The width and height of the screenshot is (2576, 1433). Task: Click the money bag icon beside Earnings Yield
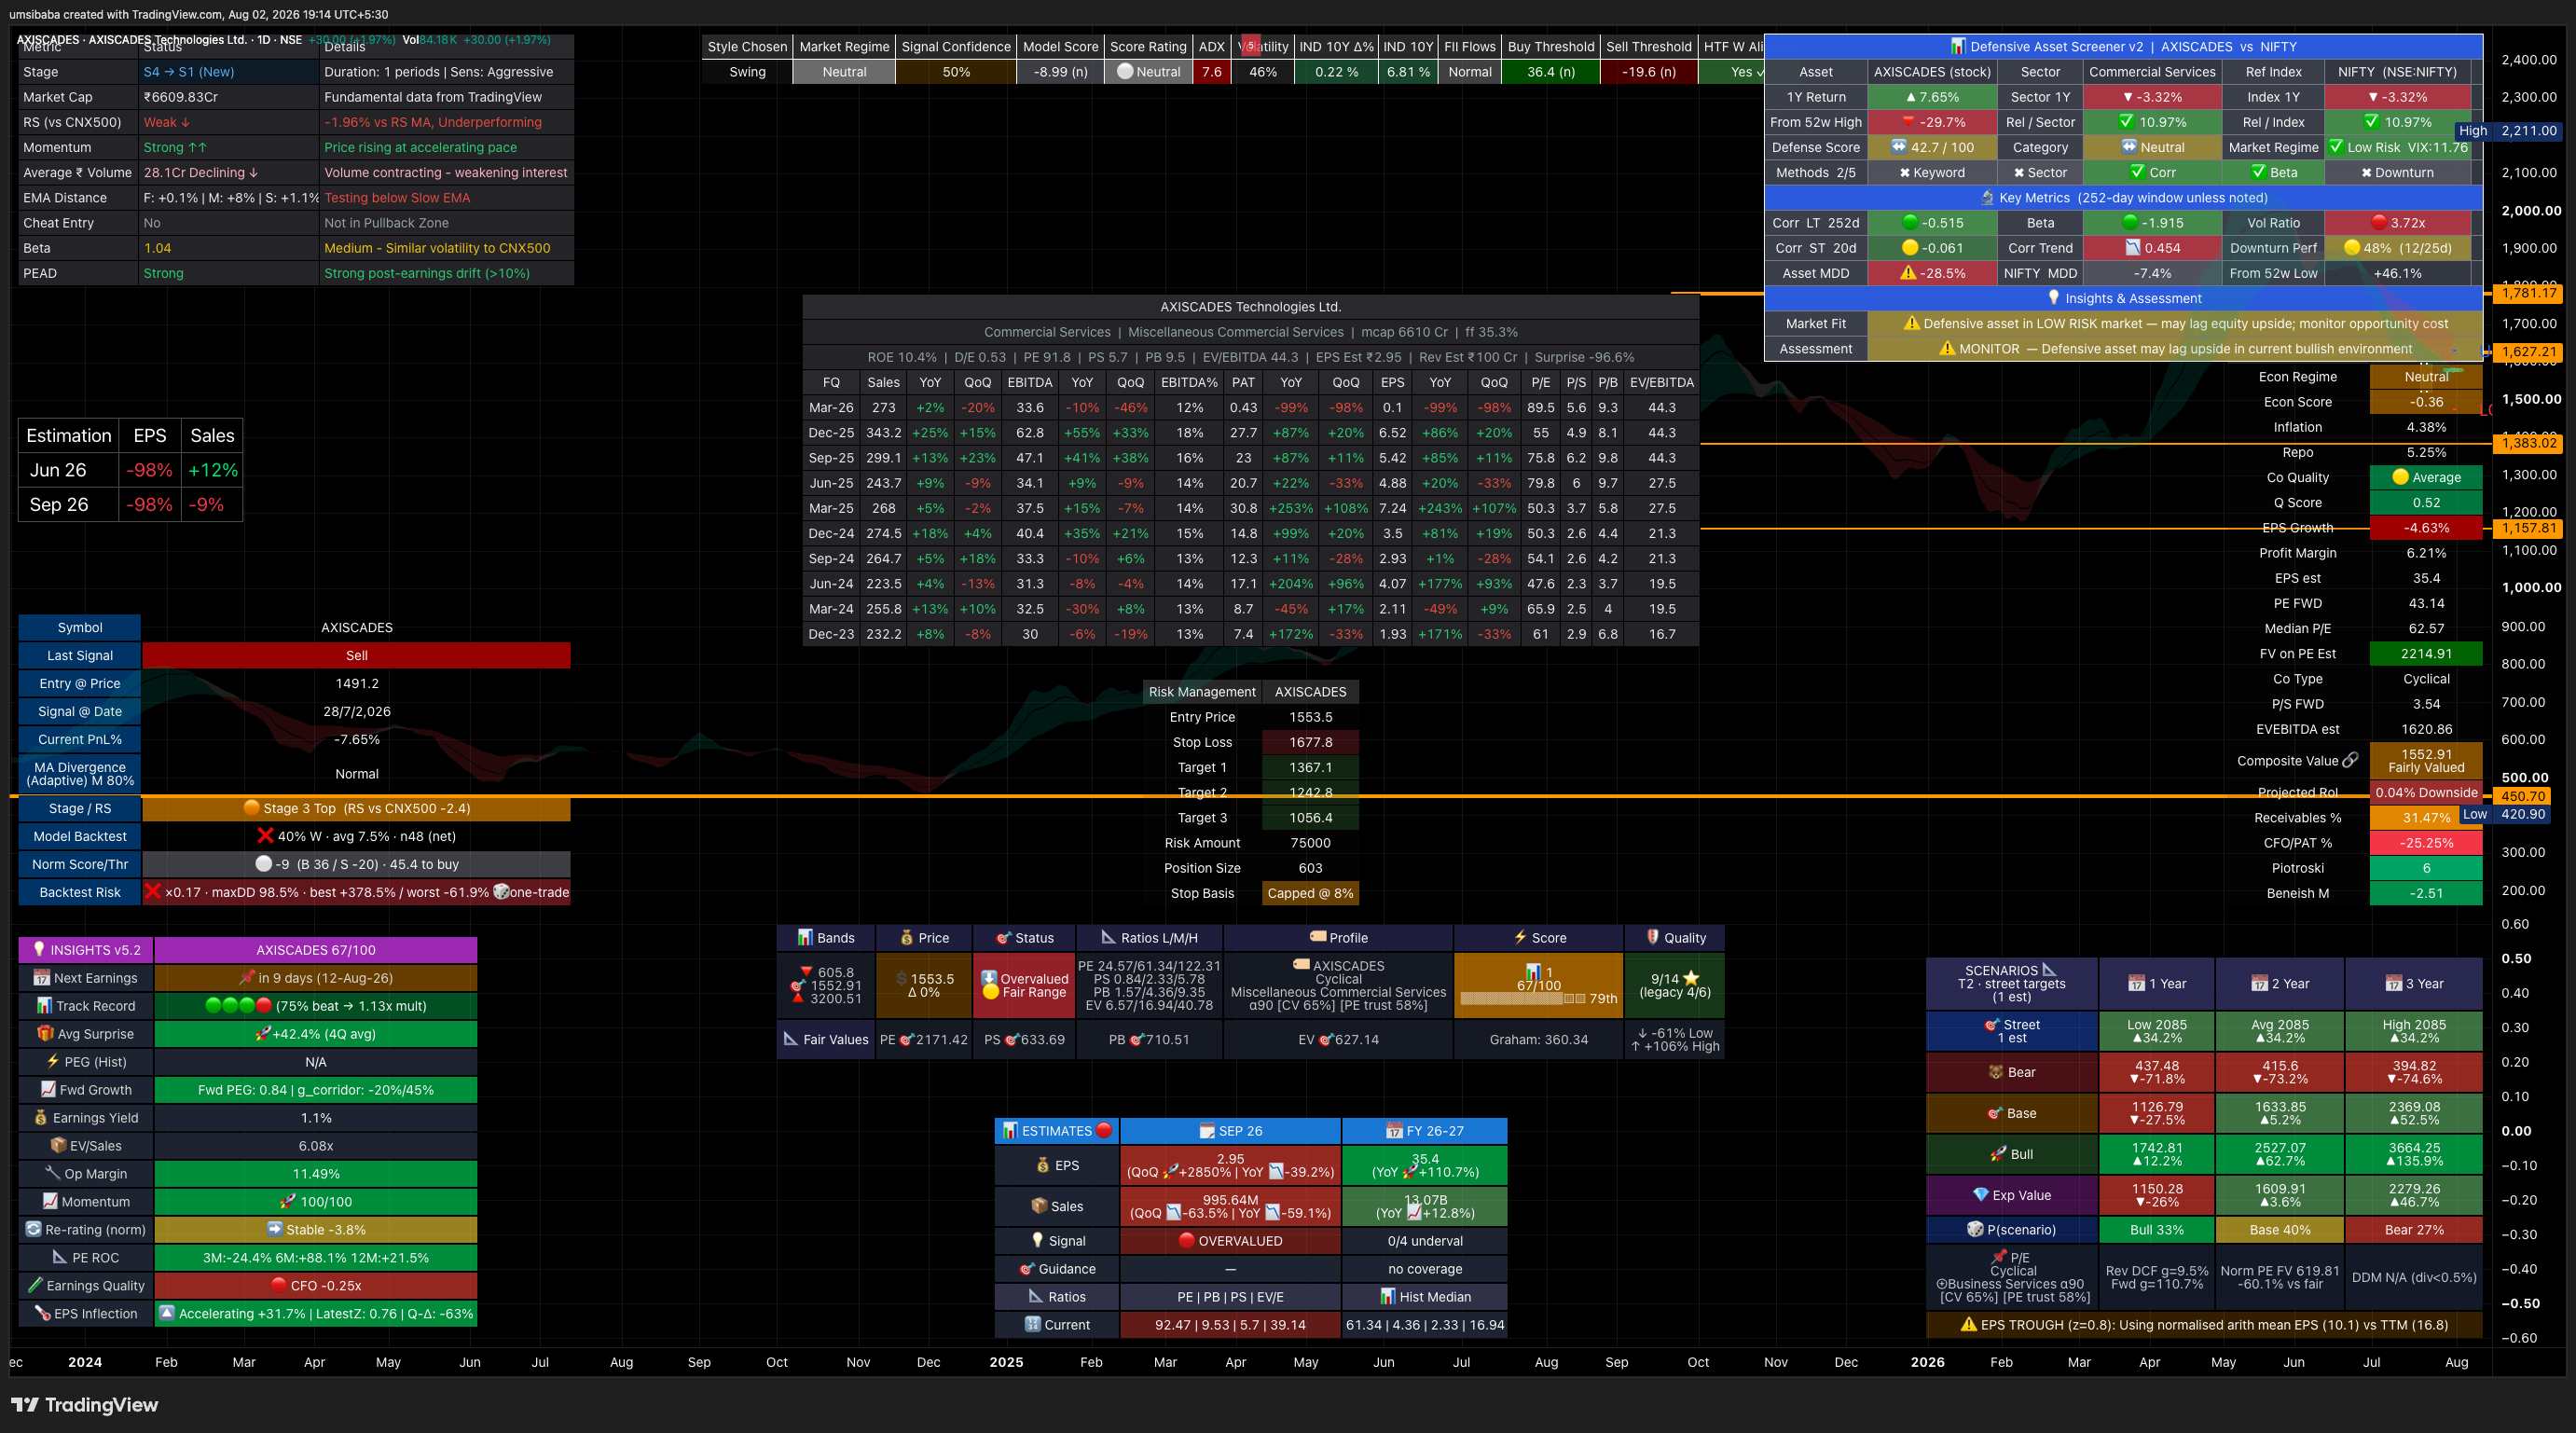pos(41,1118)
